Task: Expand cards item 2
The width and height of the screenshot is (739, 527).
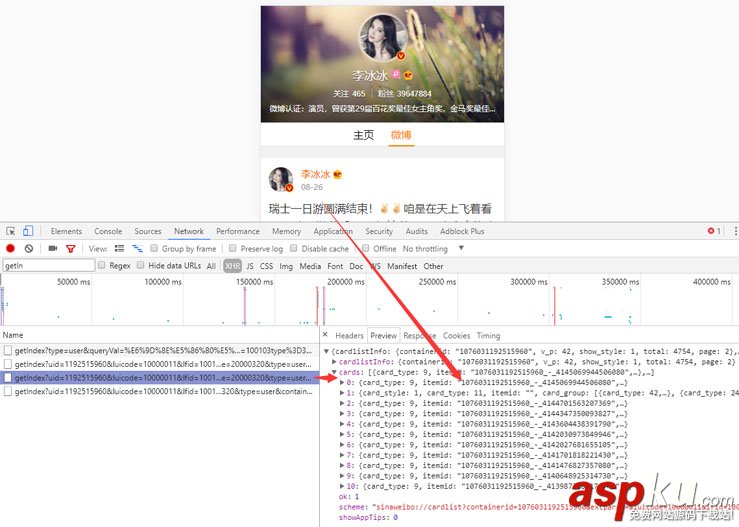Action: pyautogui.click(x=342, y=403)
